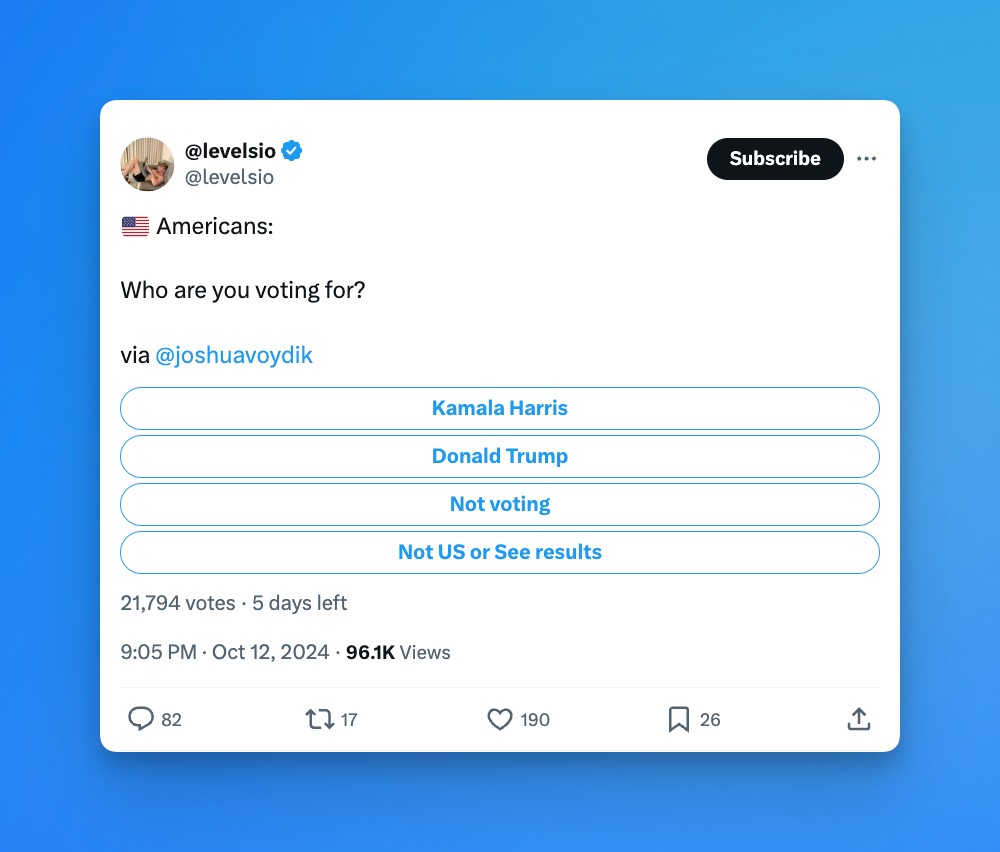1000x852 pixels.
Task: Click the 9:05 PM timestamp
Action: pyautogui.click(x=158, y=652)
